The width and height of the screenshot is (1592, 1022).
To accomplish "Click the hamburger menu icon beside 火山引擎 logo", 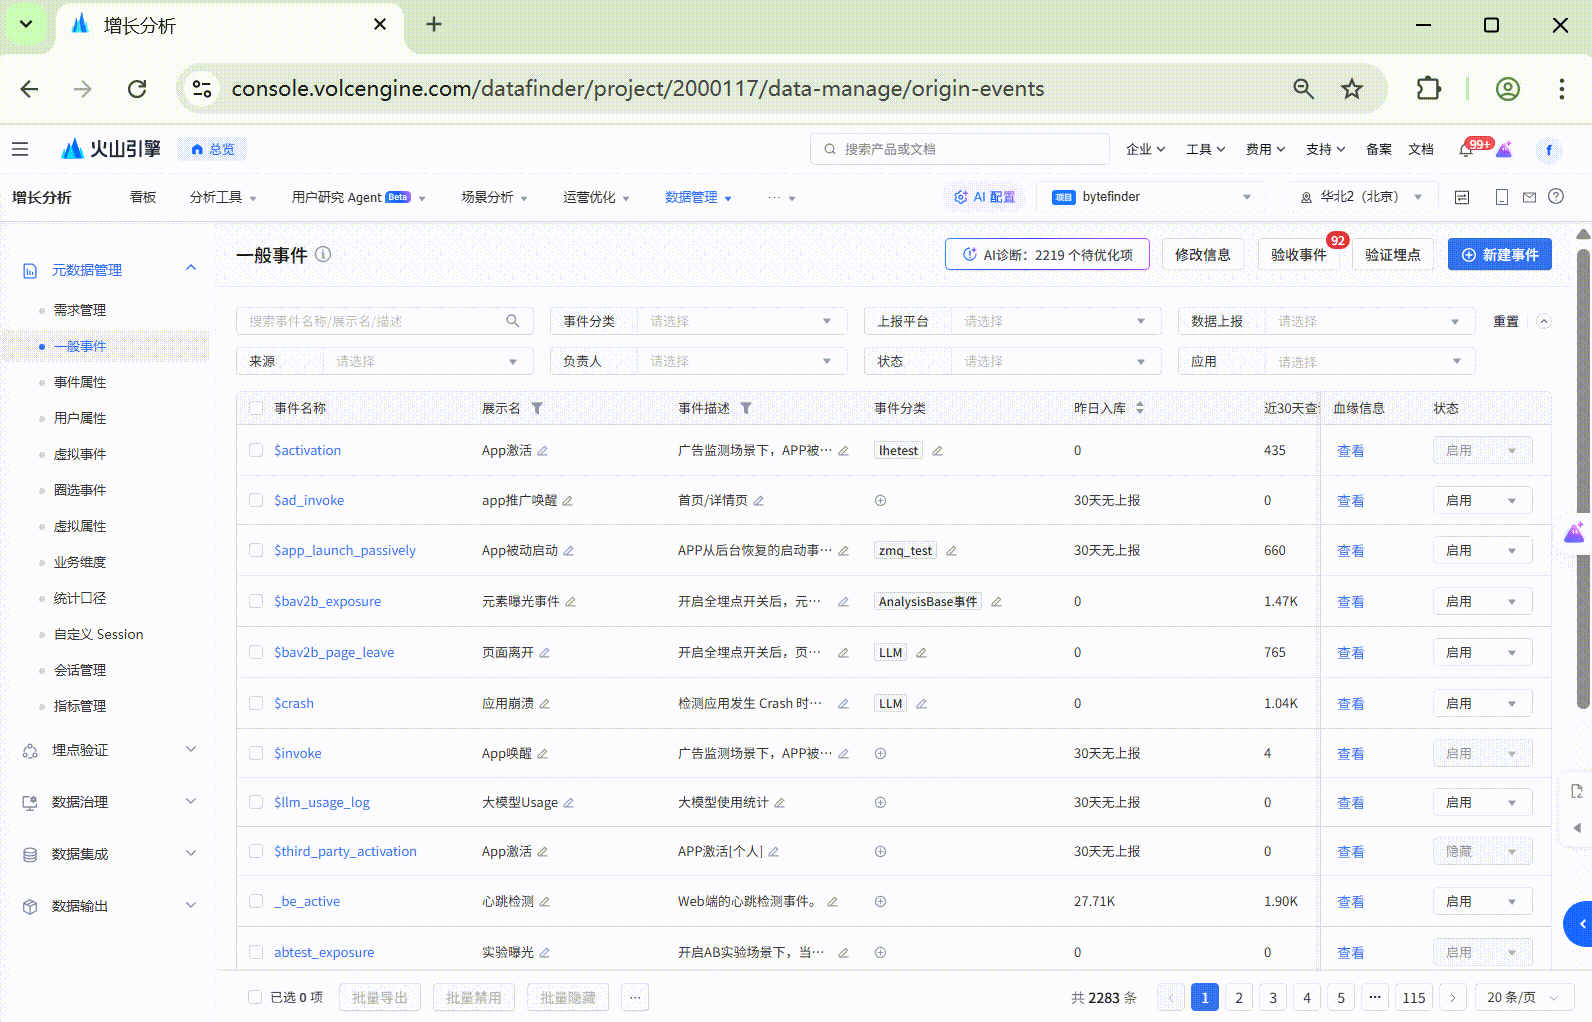I will (20, 149).
